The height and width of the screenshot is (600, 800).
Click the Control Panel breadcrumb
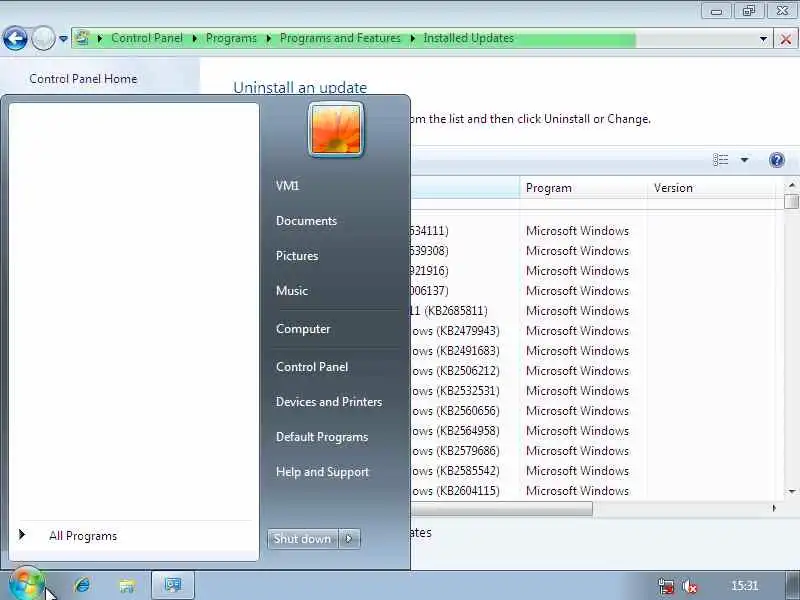(x=147, y=38)
